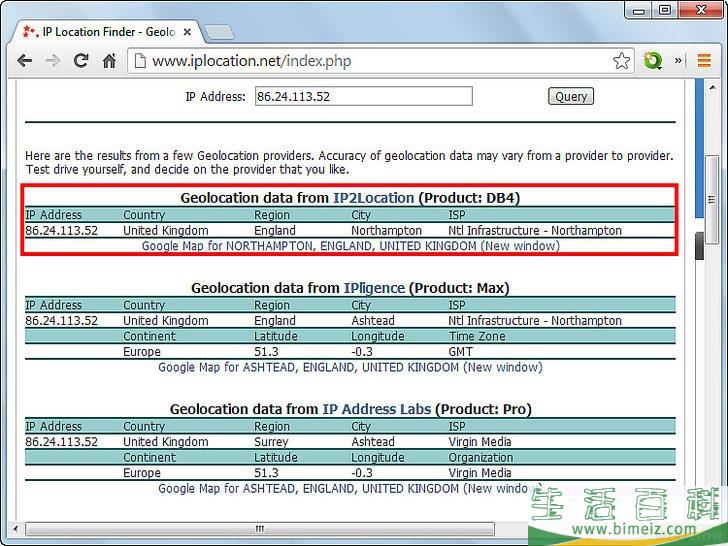Open Google Map for NORTHAMPTON link
This screenshot has height=546, width=728.
click(351, 246)
